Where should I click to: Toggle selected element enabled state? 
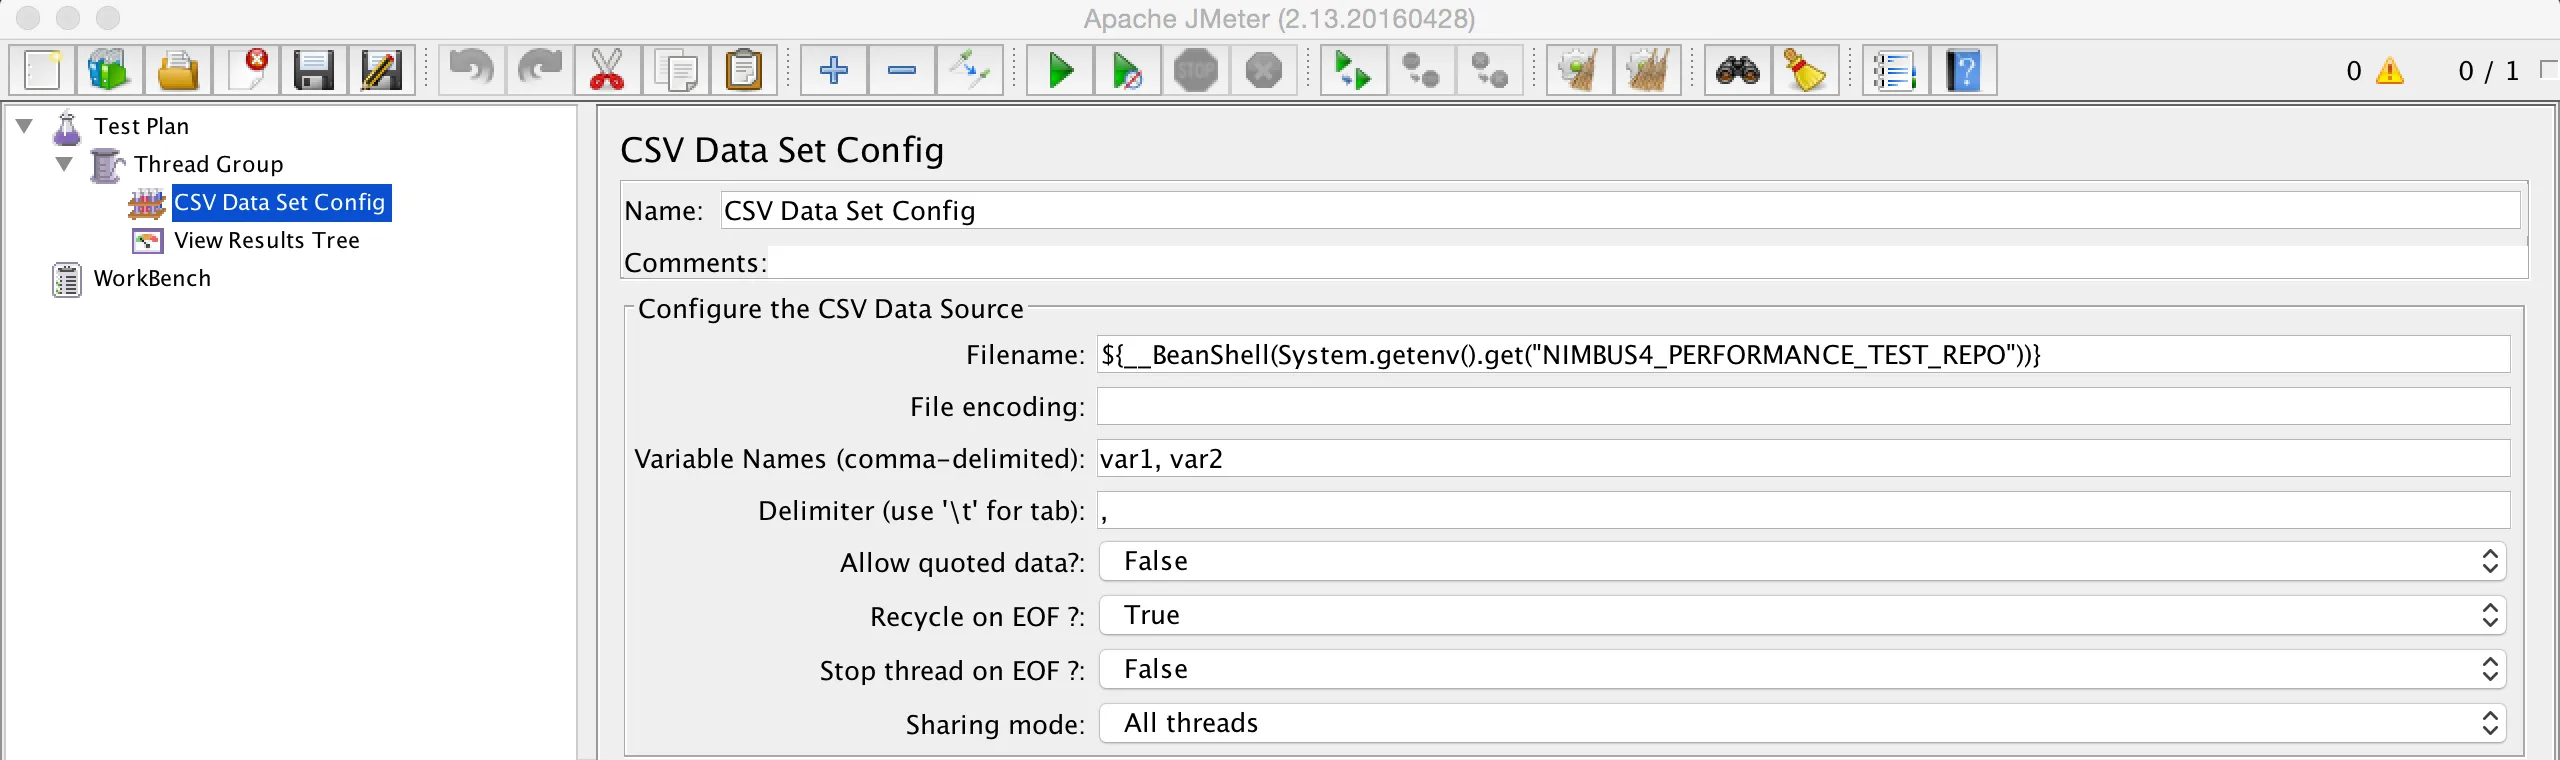click(x=969, y=71)
